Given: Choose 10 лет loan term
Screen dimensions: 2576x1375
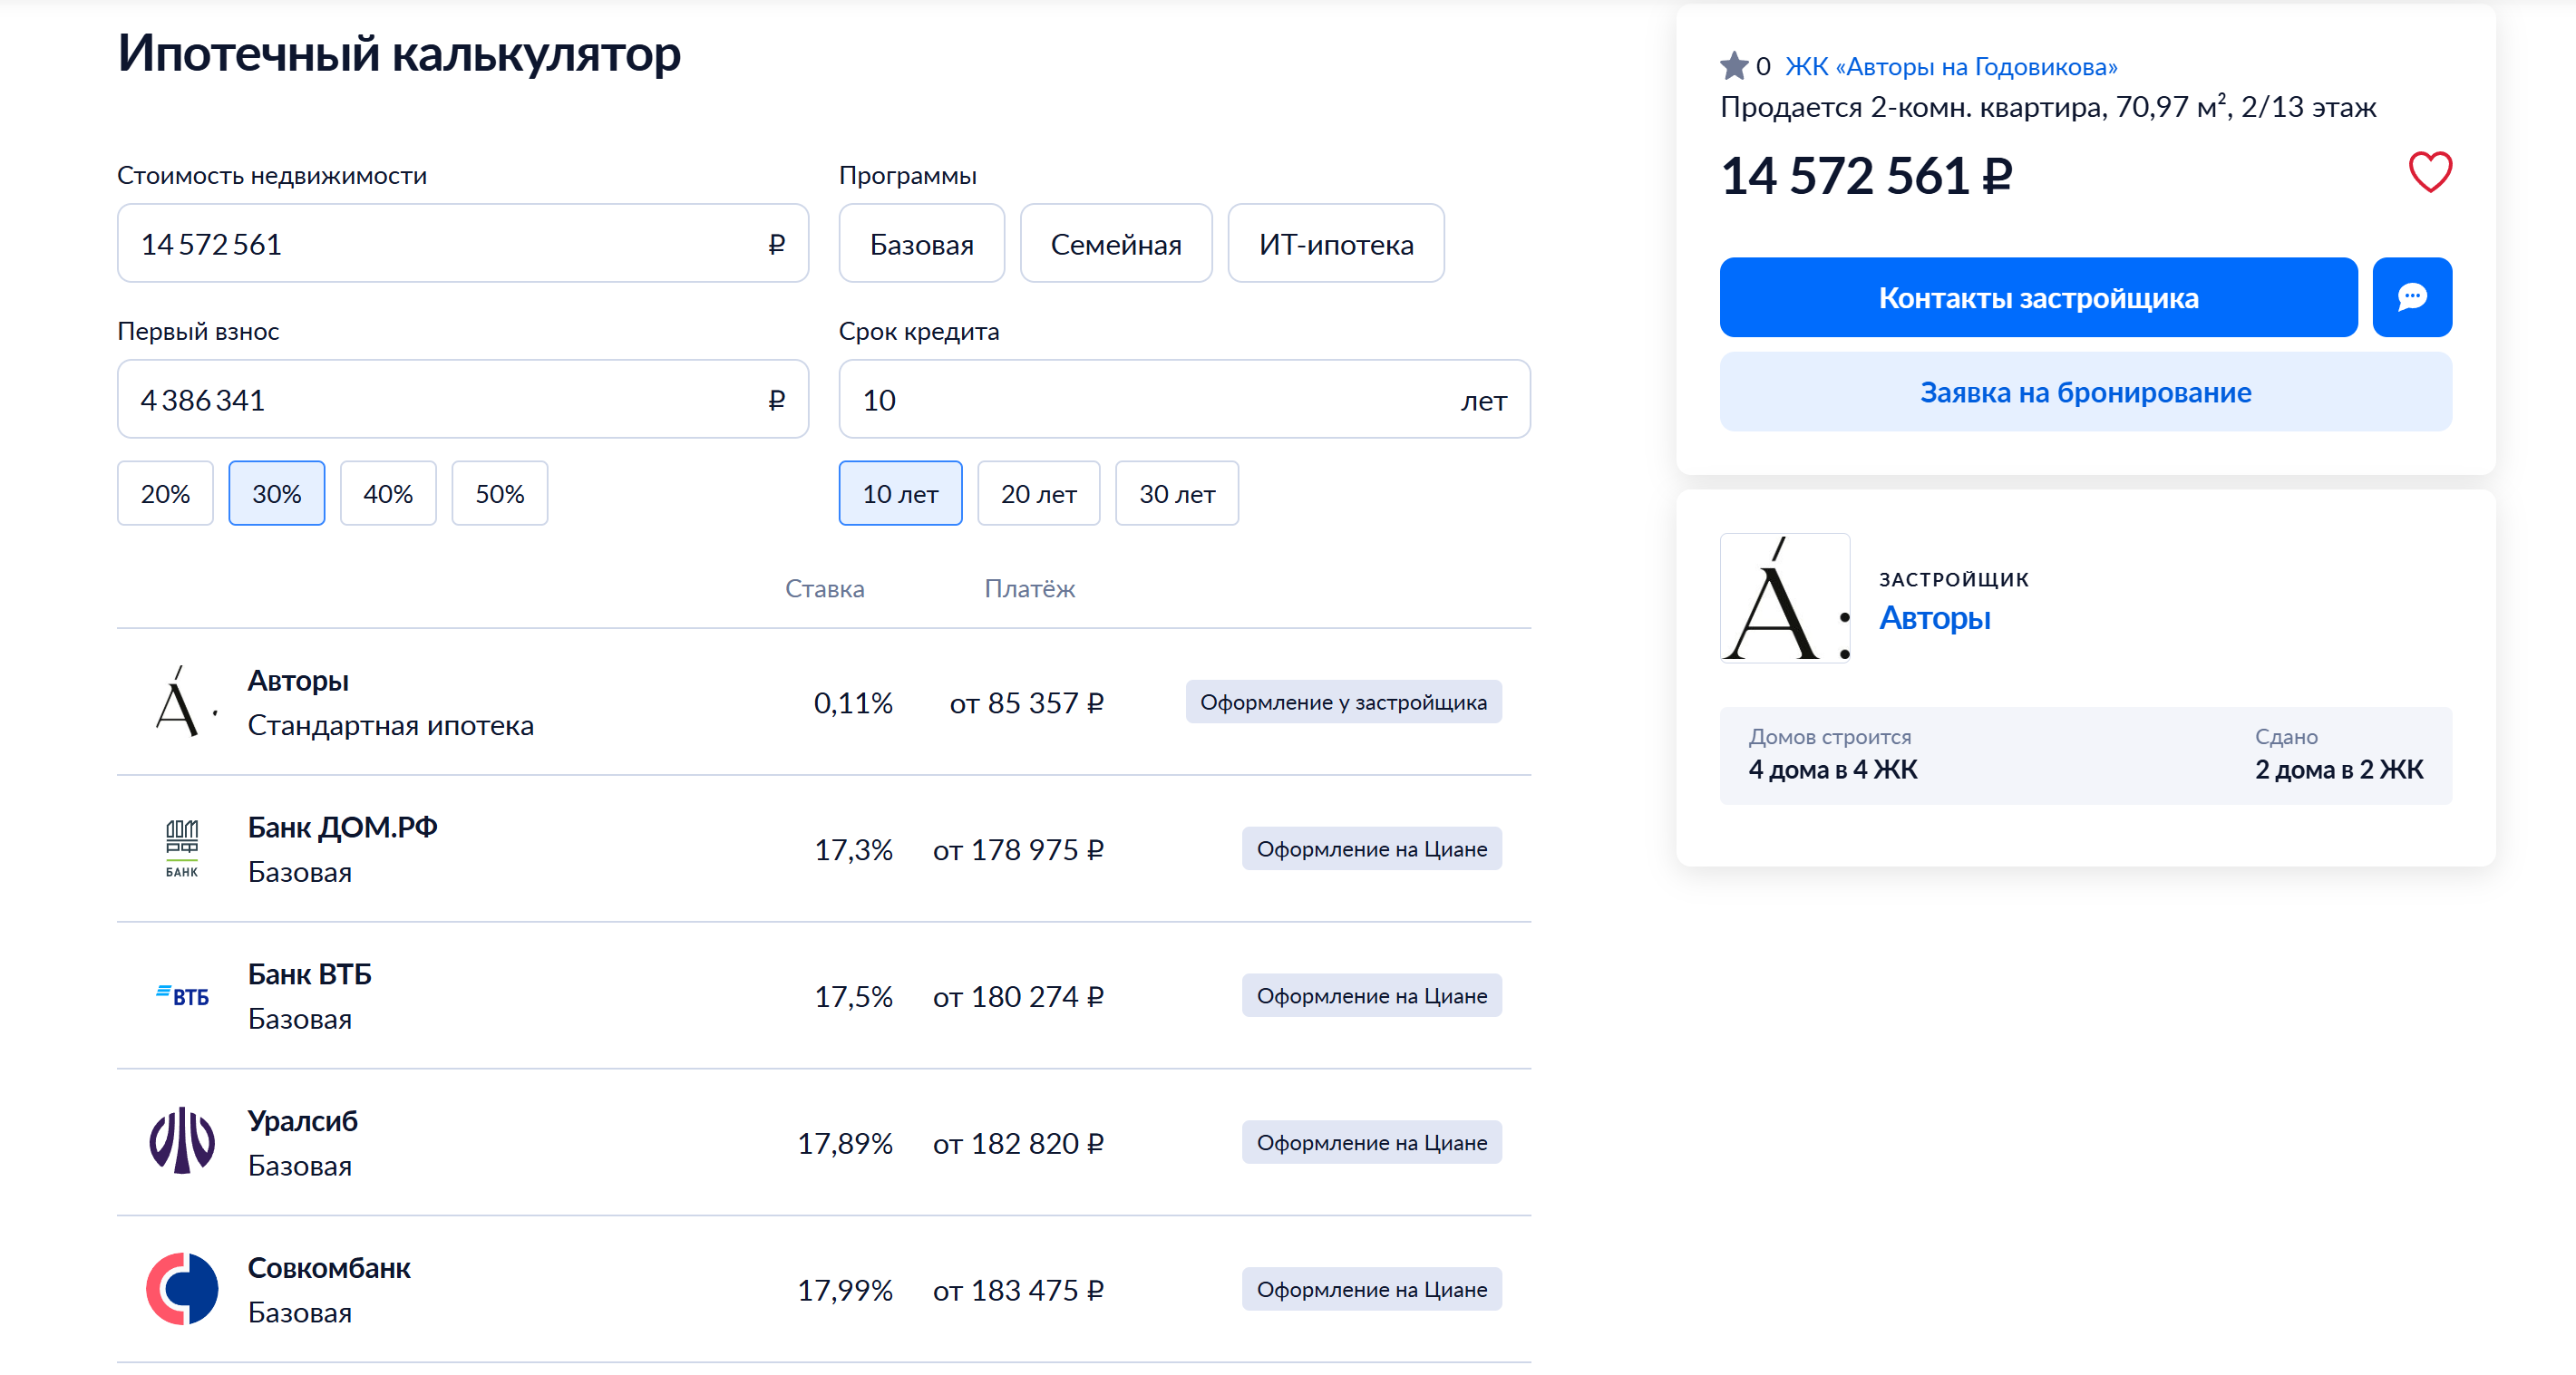Looking at the screenshot, I should click(x=900, y=493).
